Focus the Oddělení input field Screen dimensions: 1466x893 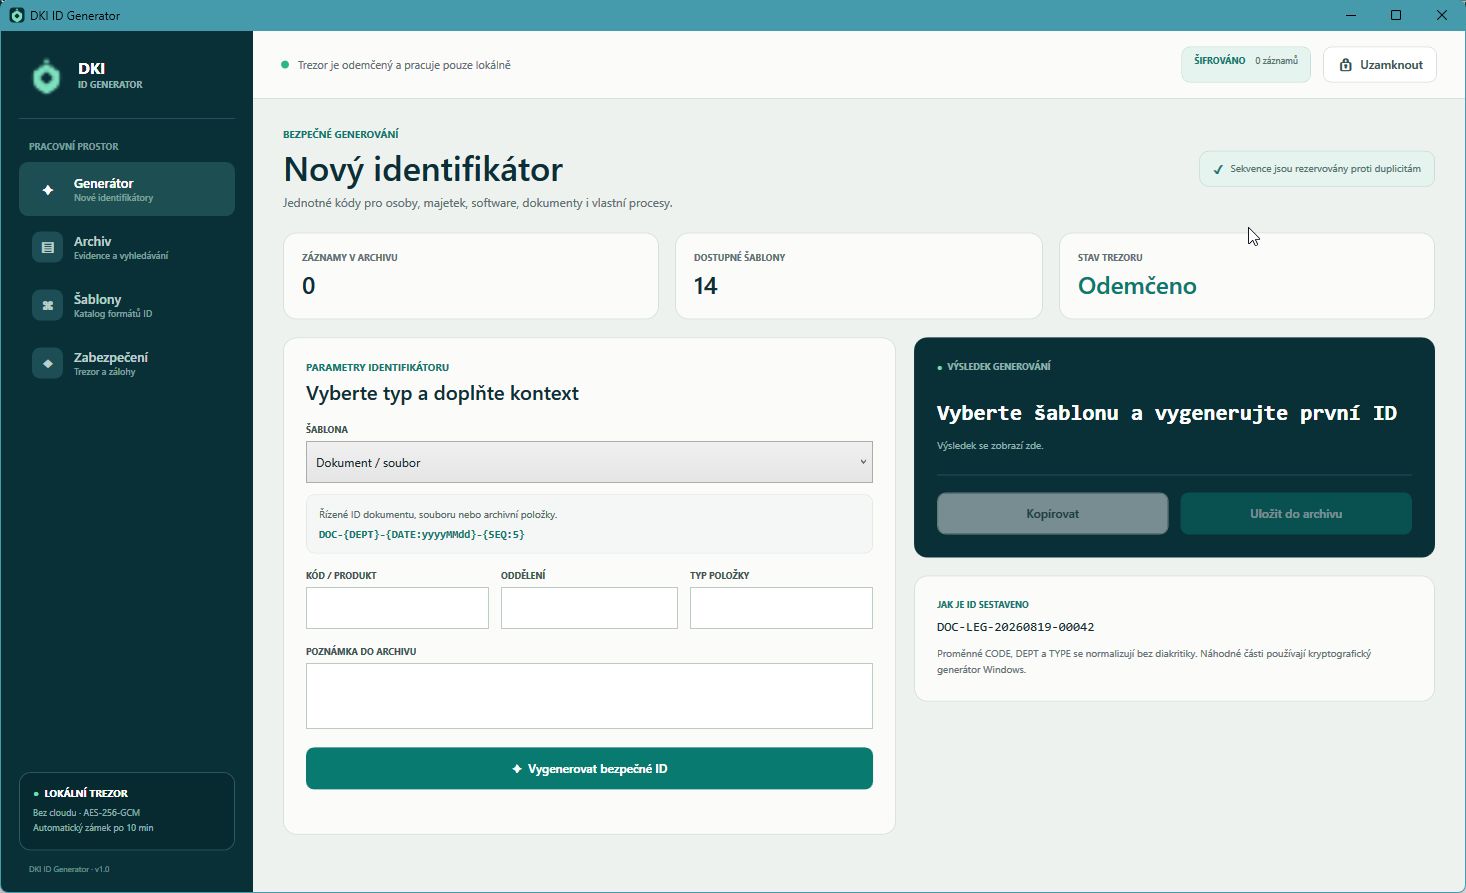tap(589, 608)
